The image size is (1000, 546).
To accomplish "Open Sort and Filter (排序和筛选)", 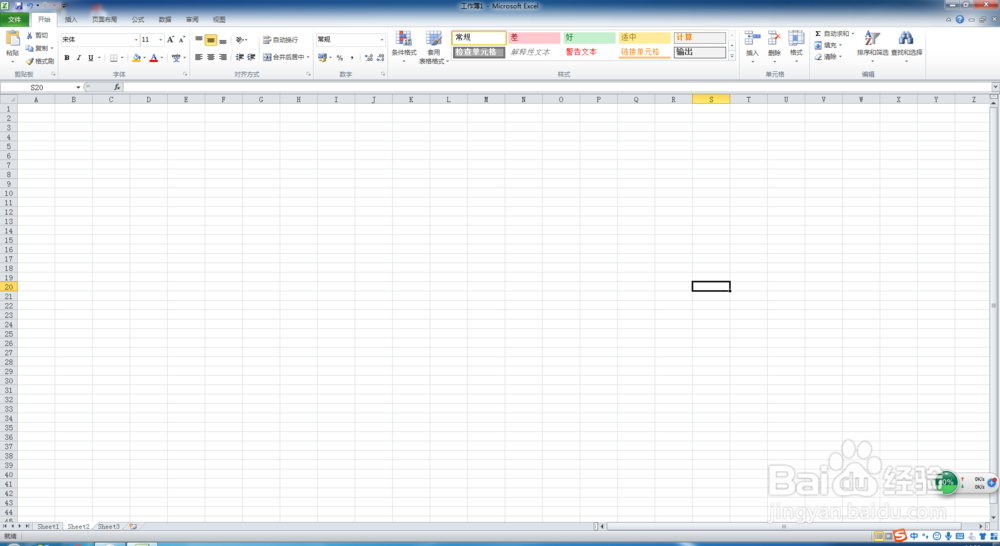I will 872,45.
